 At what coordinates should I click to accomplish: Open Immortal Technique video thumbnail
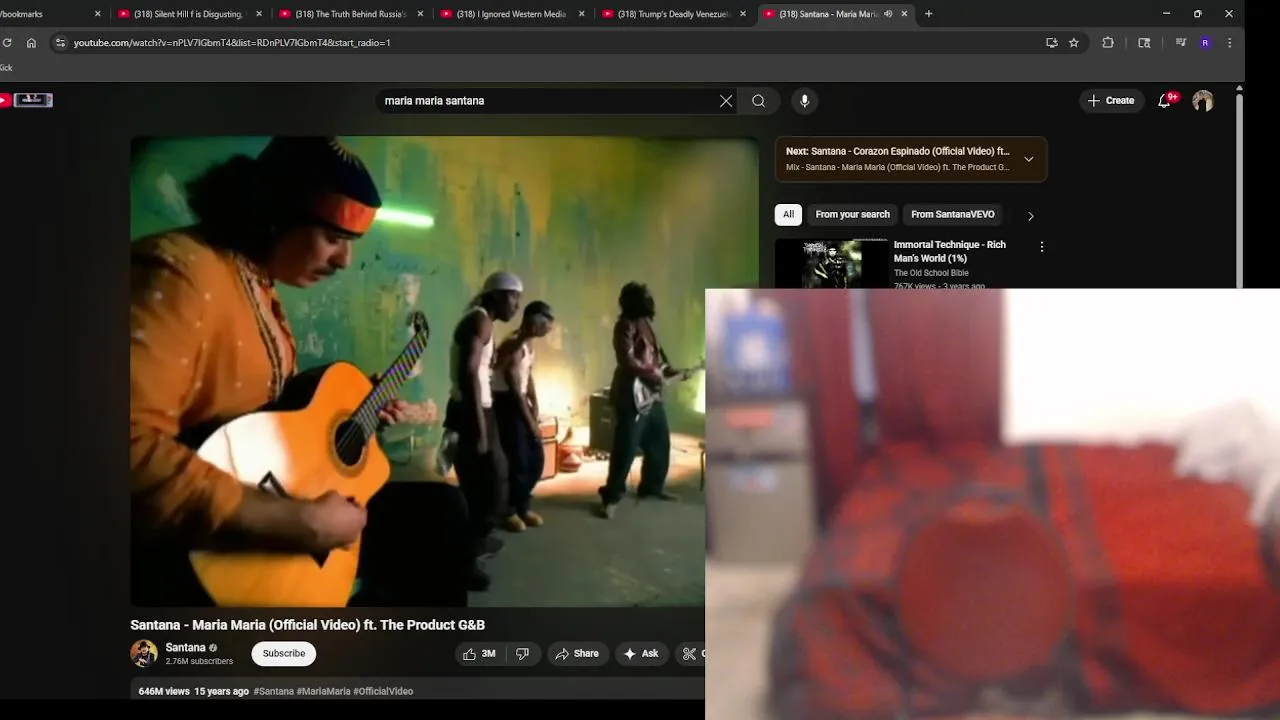[831, 264]
